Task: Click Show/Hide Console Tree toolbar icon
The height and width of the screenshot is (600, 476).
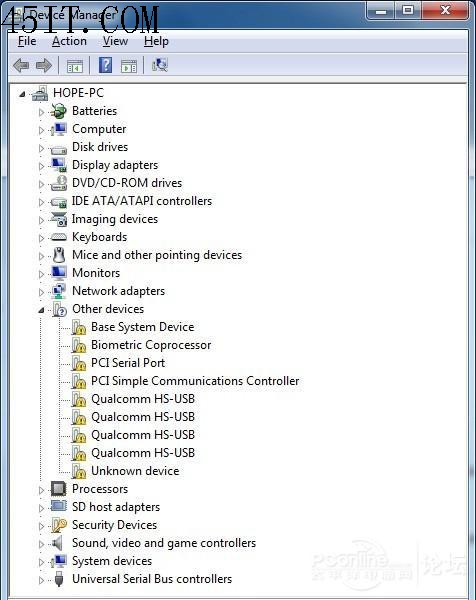Action: (x=75, y=66)
